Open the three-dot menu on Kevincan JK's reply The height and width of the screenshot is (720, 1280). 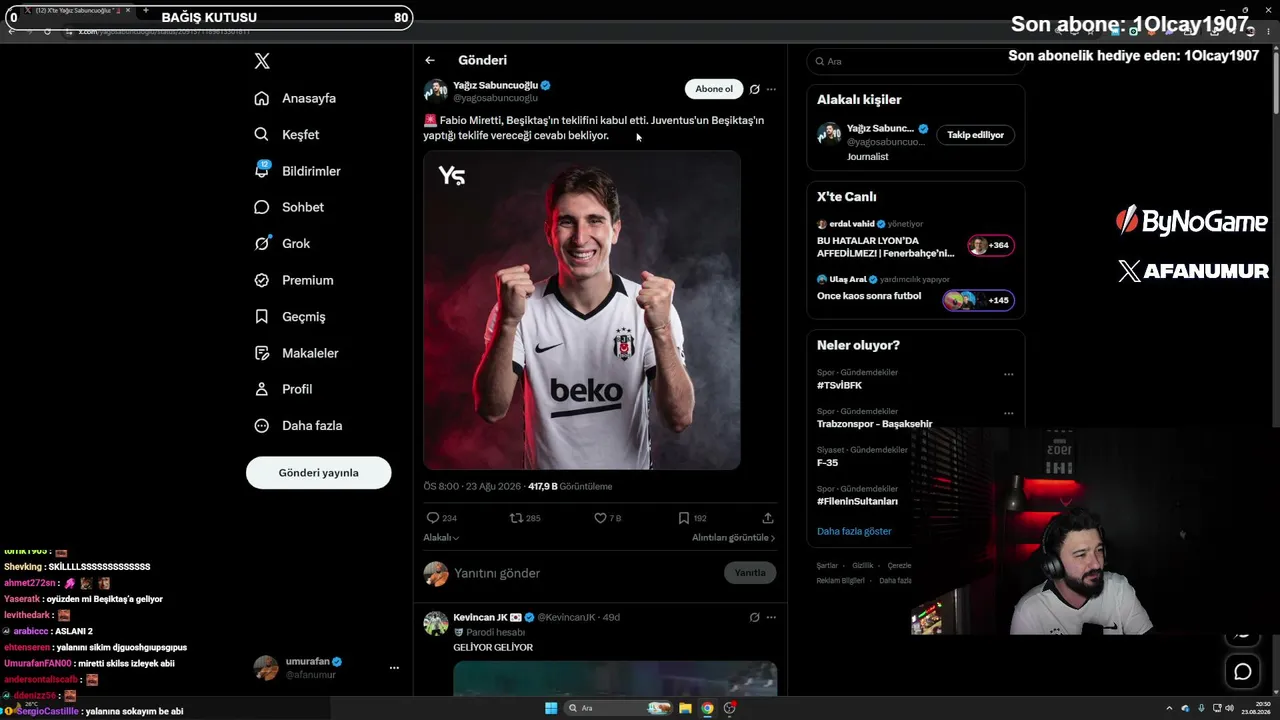(x=771, y=618)
